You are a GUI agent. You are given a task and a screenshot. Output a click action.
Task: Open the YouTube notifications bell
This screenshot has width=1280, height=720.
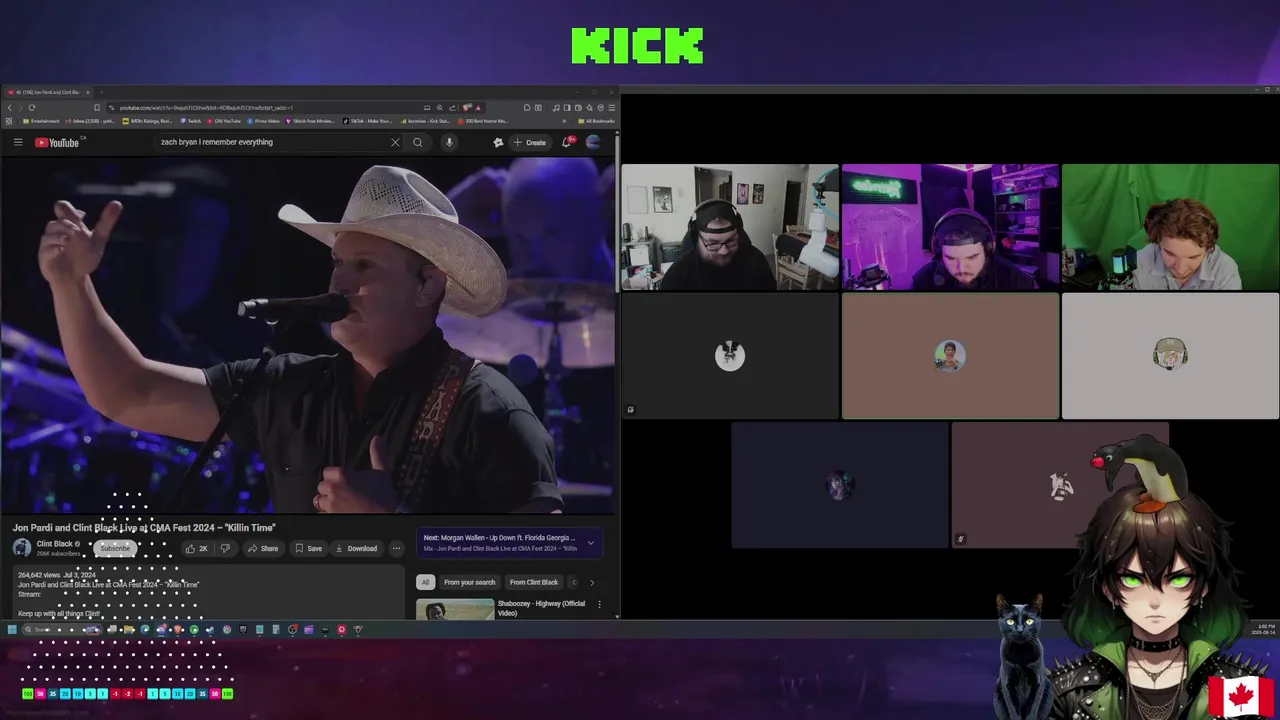point(566,142)
